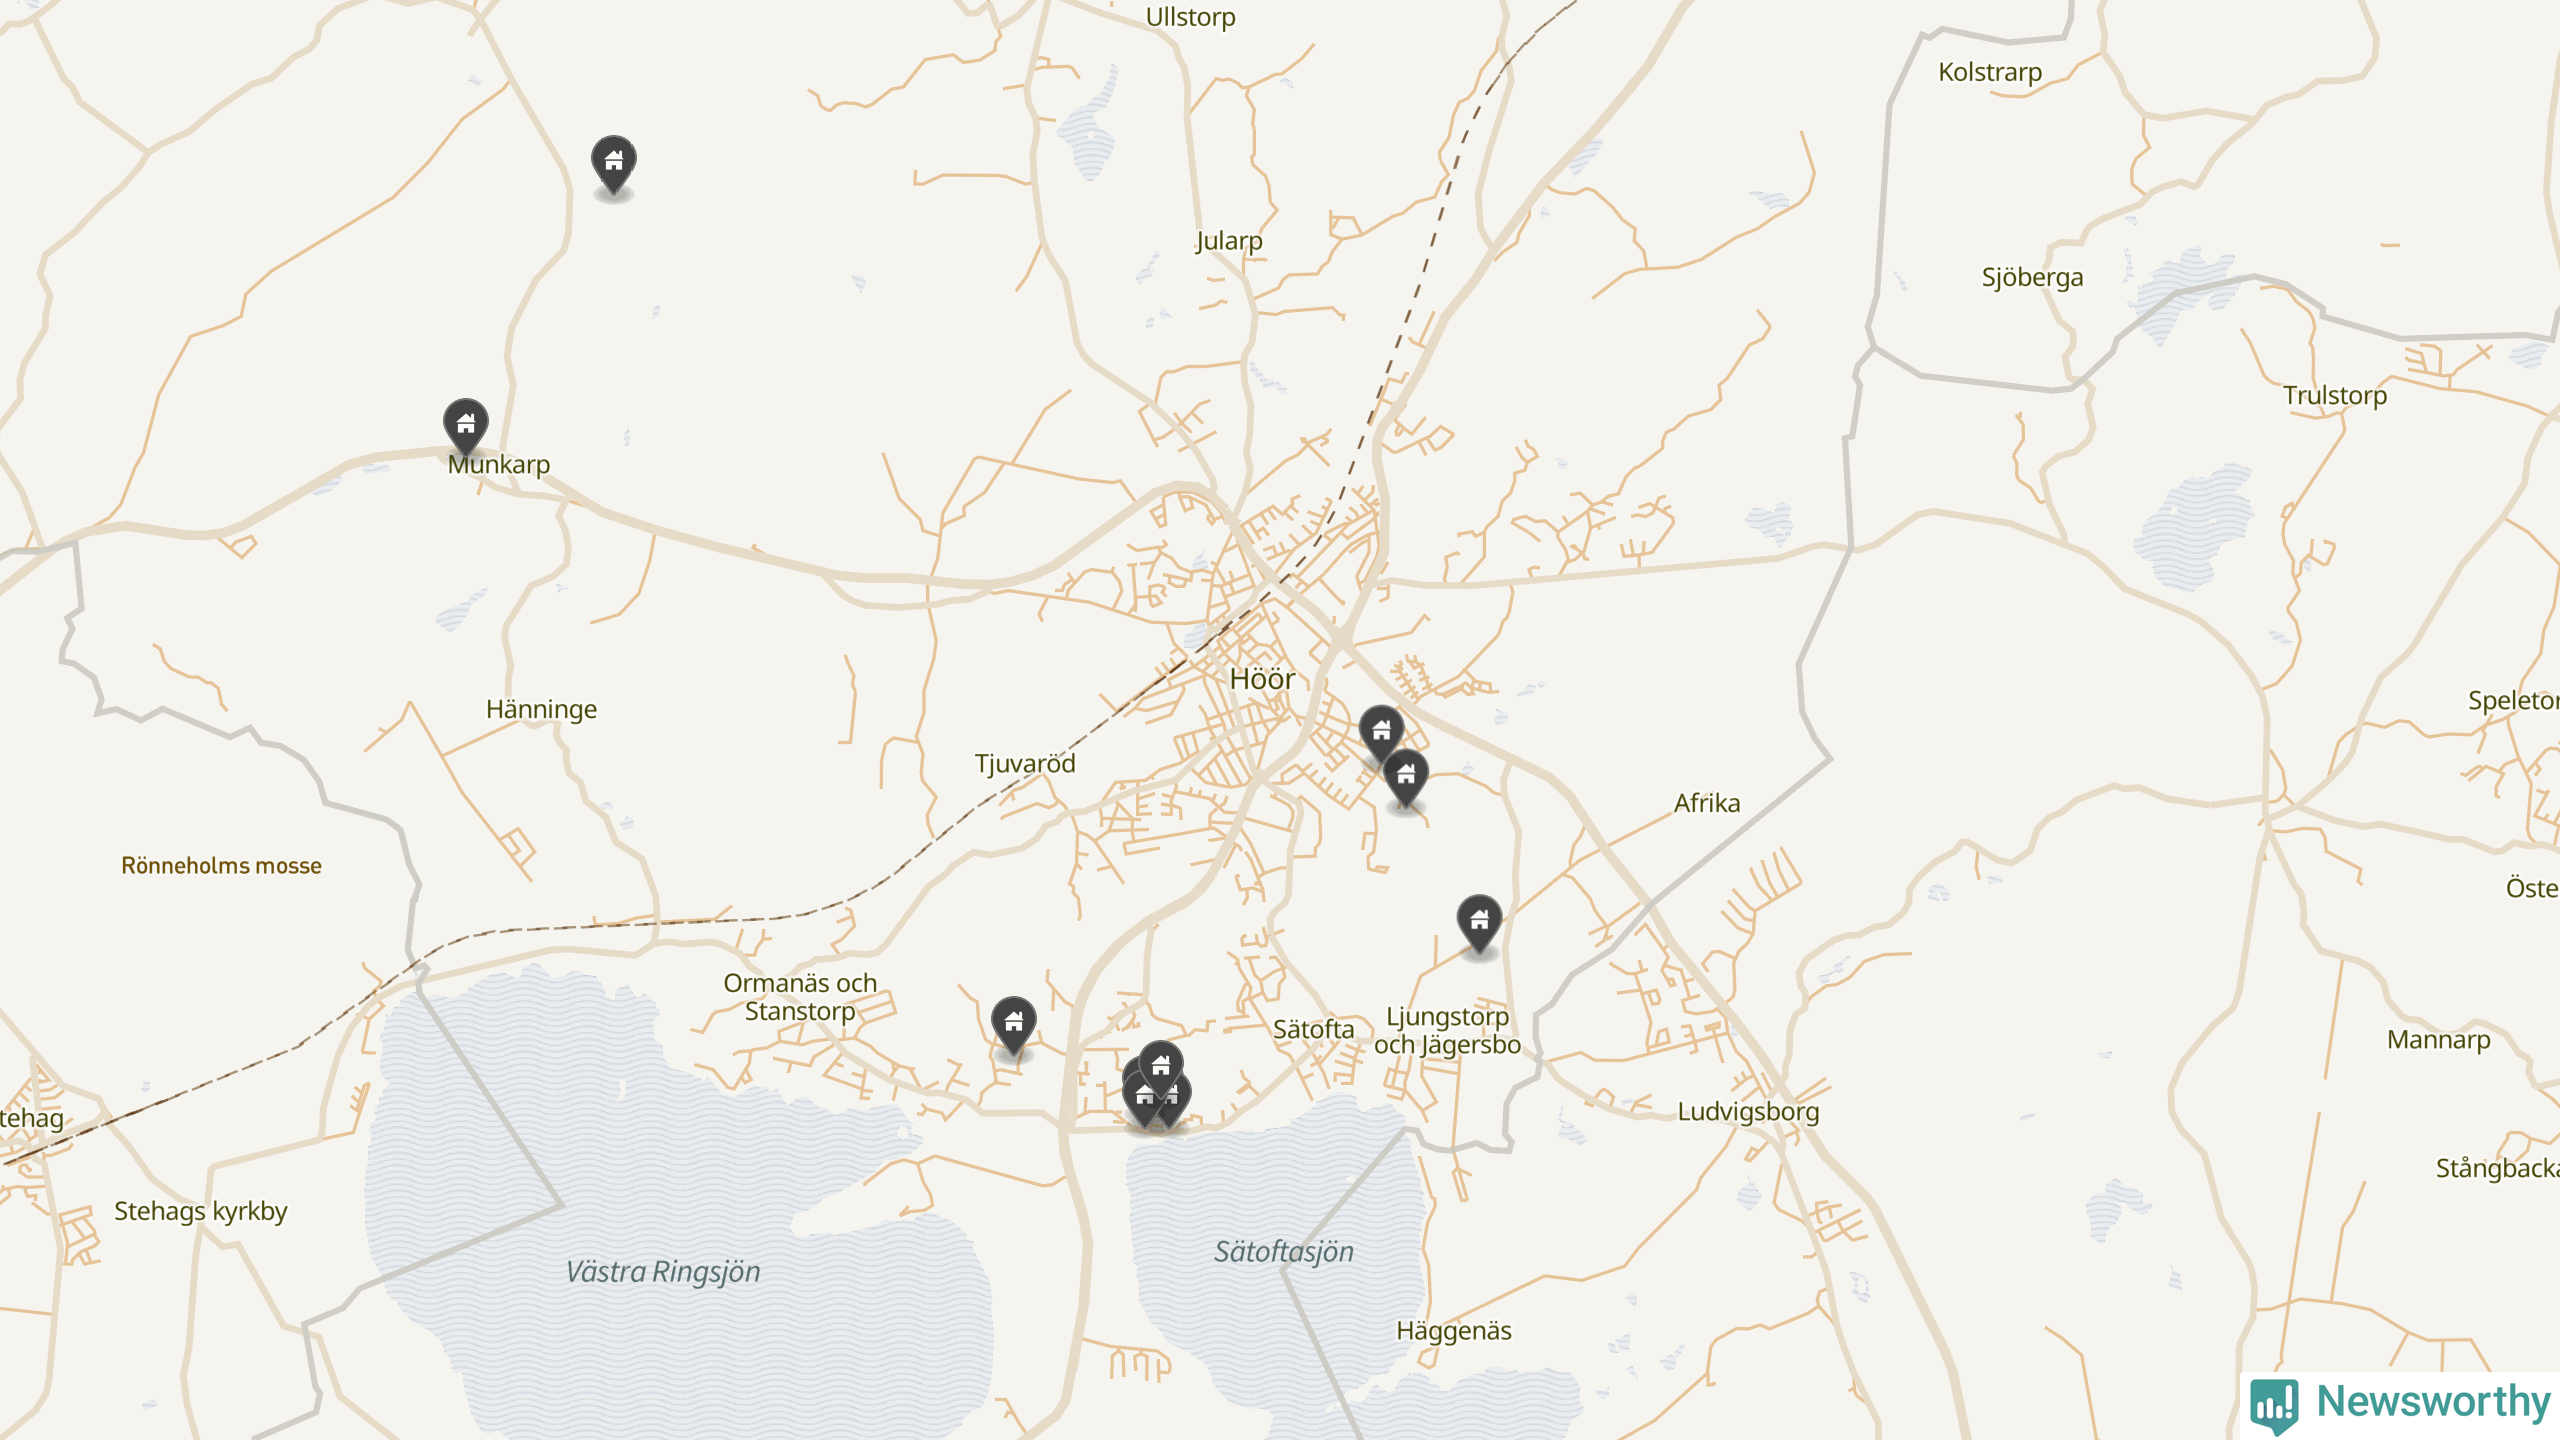2560x1440 pixels.
Task: Select the Hänninge place label
Action: [x=541, y=710]
